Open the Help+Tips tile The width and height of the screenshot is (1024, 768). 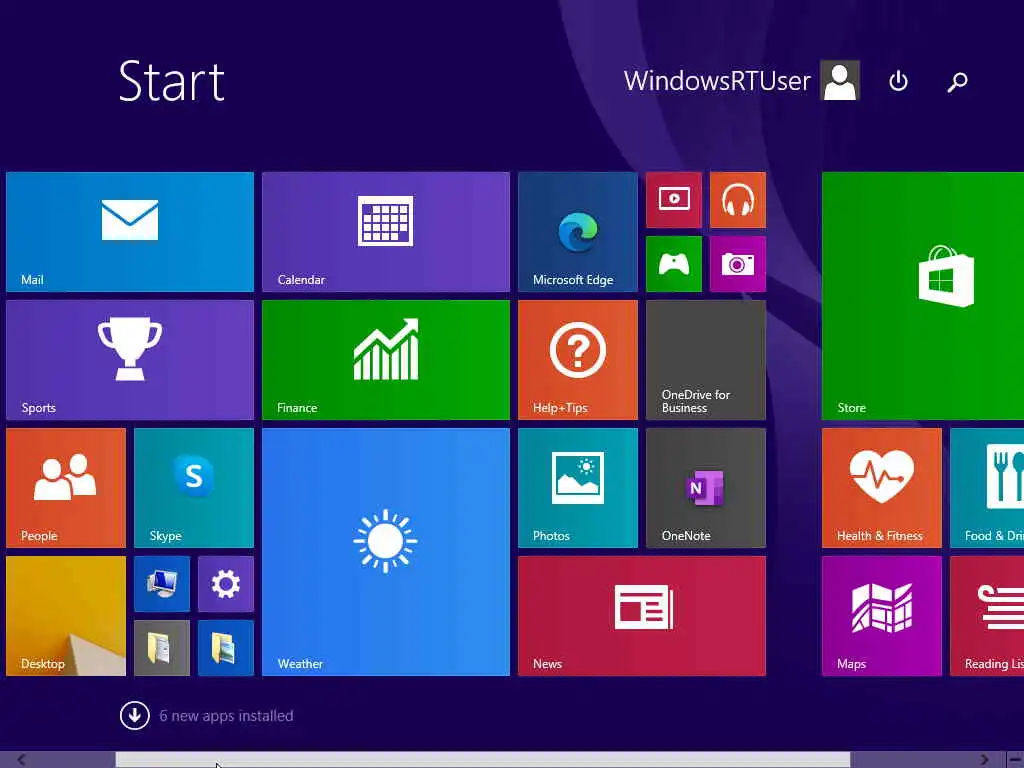tap(578, 360)
